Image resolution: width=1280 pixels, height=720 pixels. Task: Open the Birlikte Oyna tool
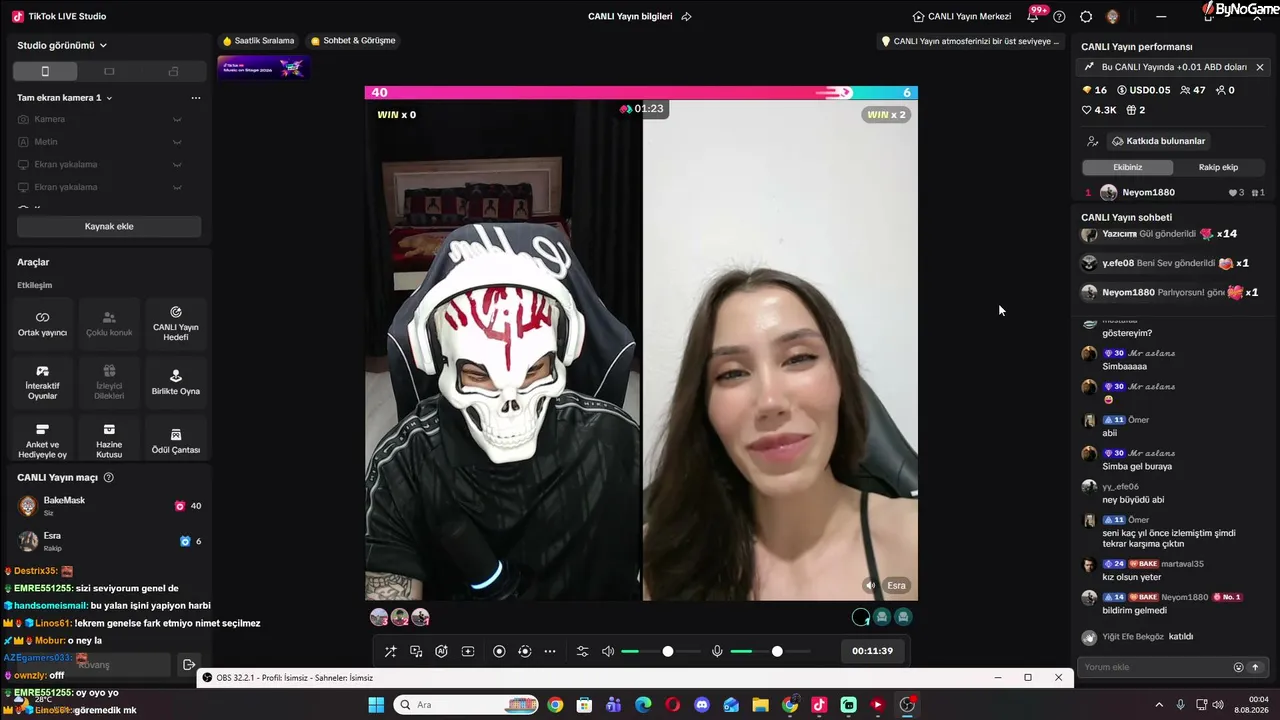[x=176, y=382]
